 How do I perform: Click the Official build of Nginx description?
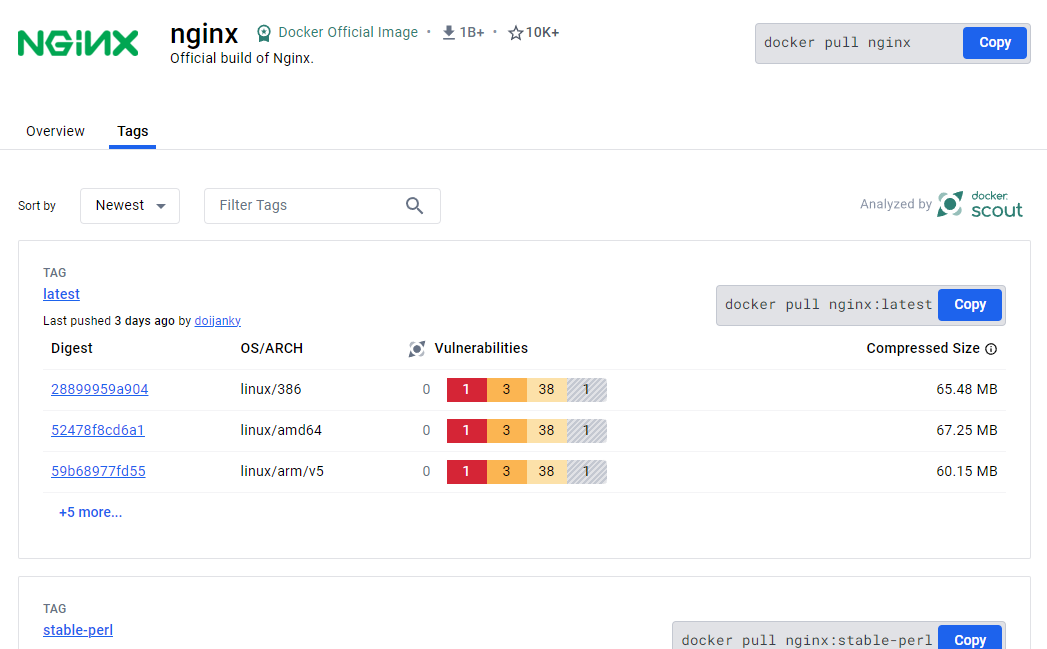242,58
